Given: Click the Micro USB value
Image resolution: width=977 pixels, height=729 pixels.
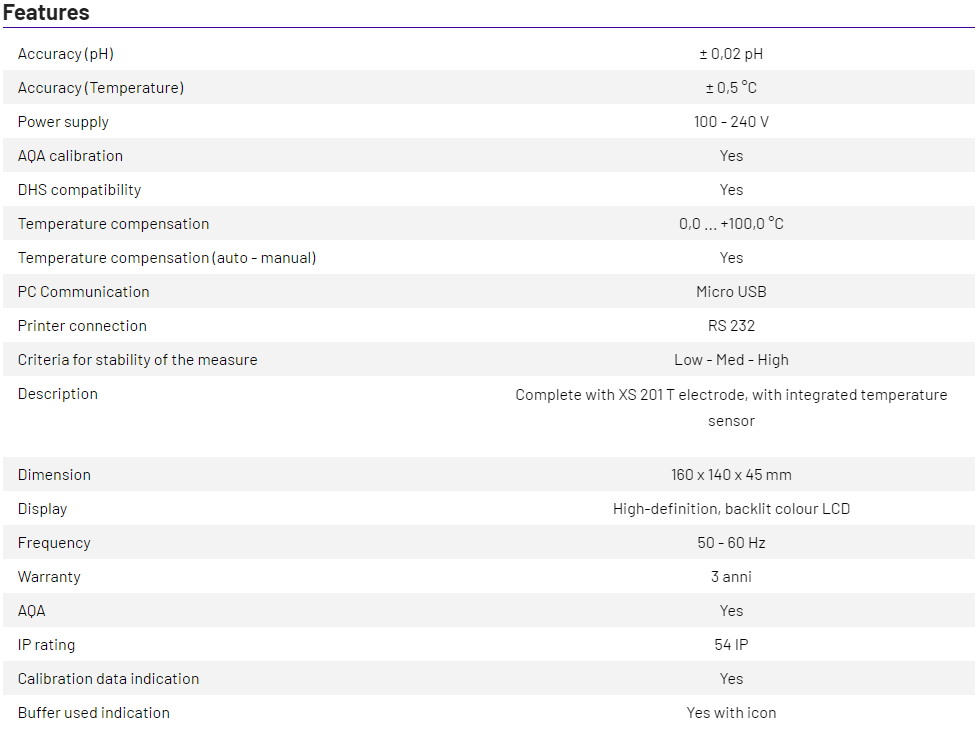Looking at the screenshot, I should (x=731, y=292).
